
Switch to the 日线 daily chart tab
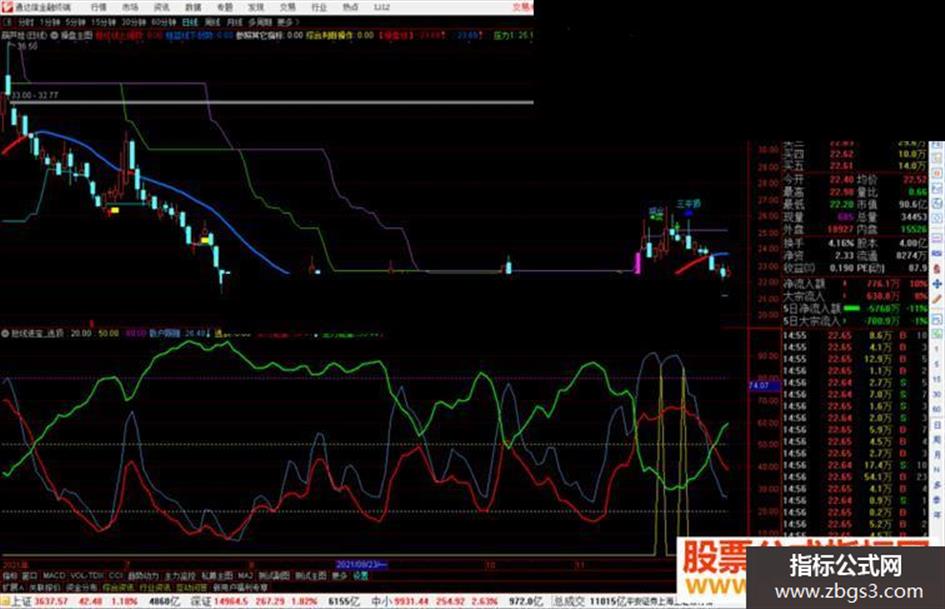(190, 22)
